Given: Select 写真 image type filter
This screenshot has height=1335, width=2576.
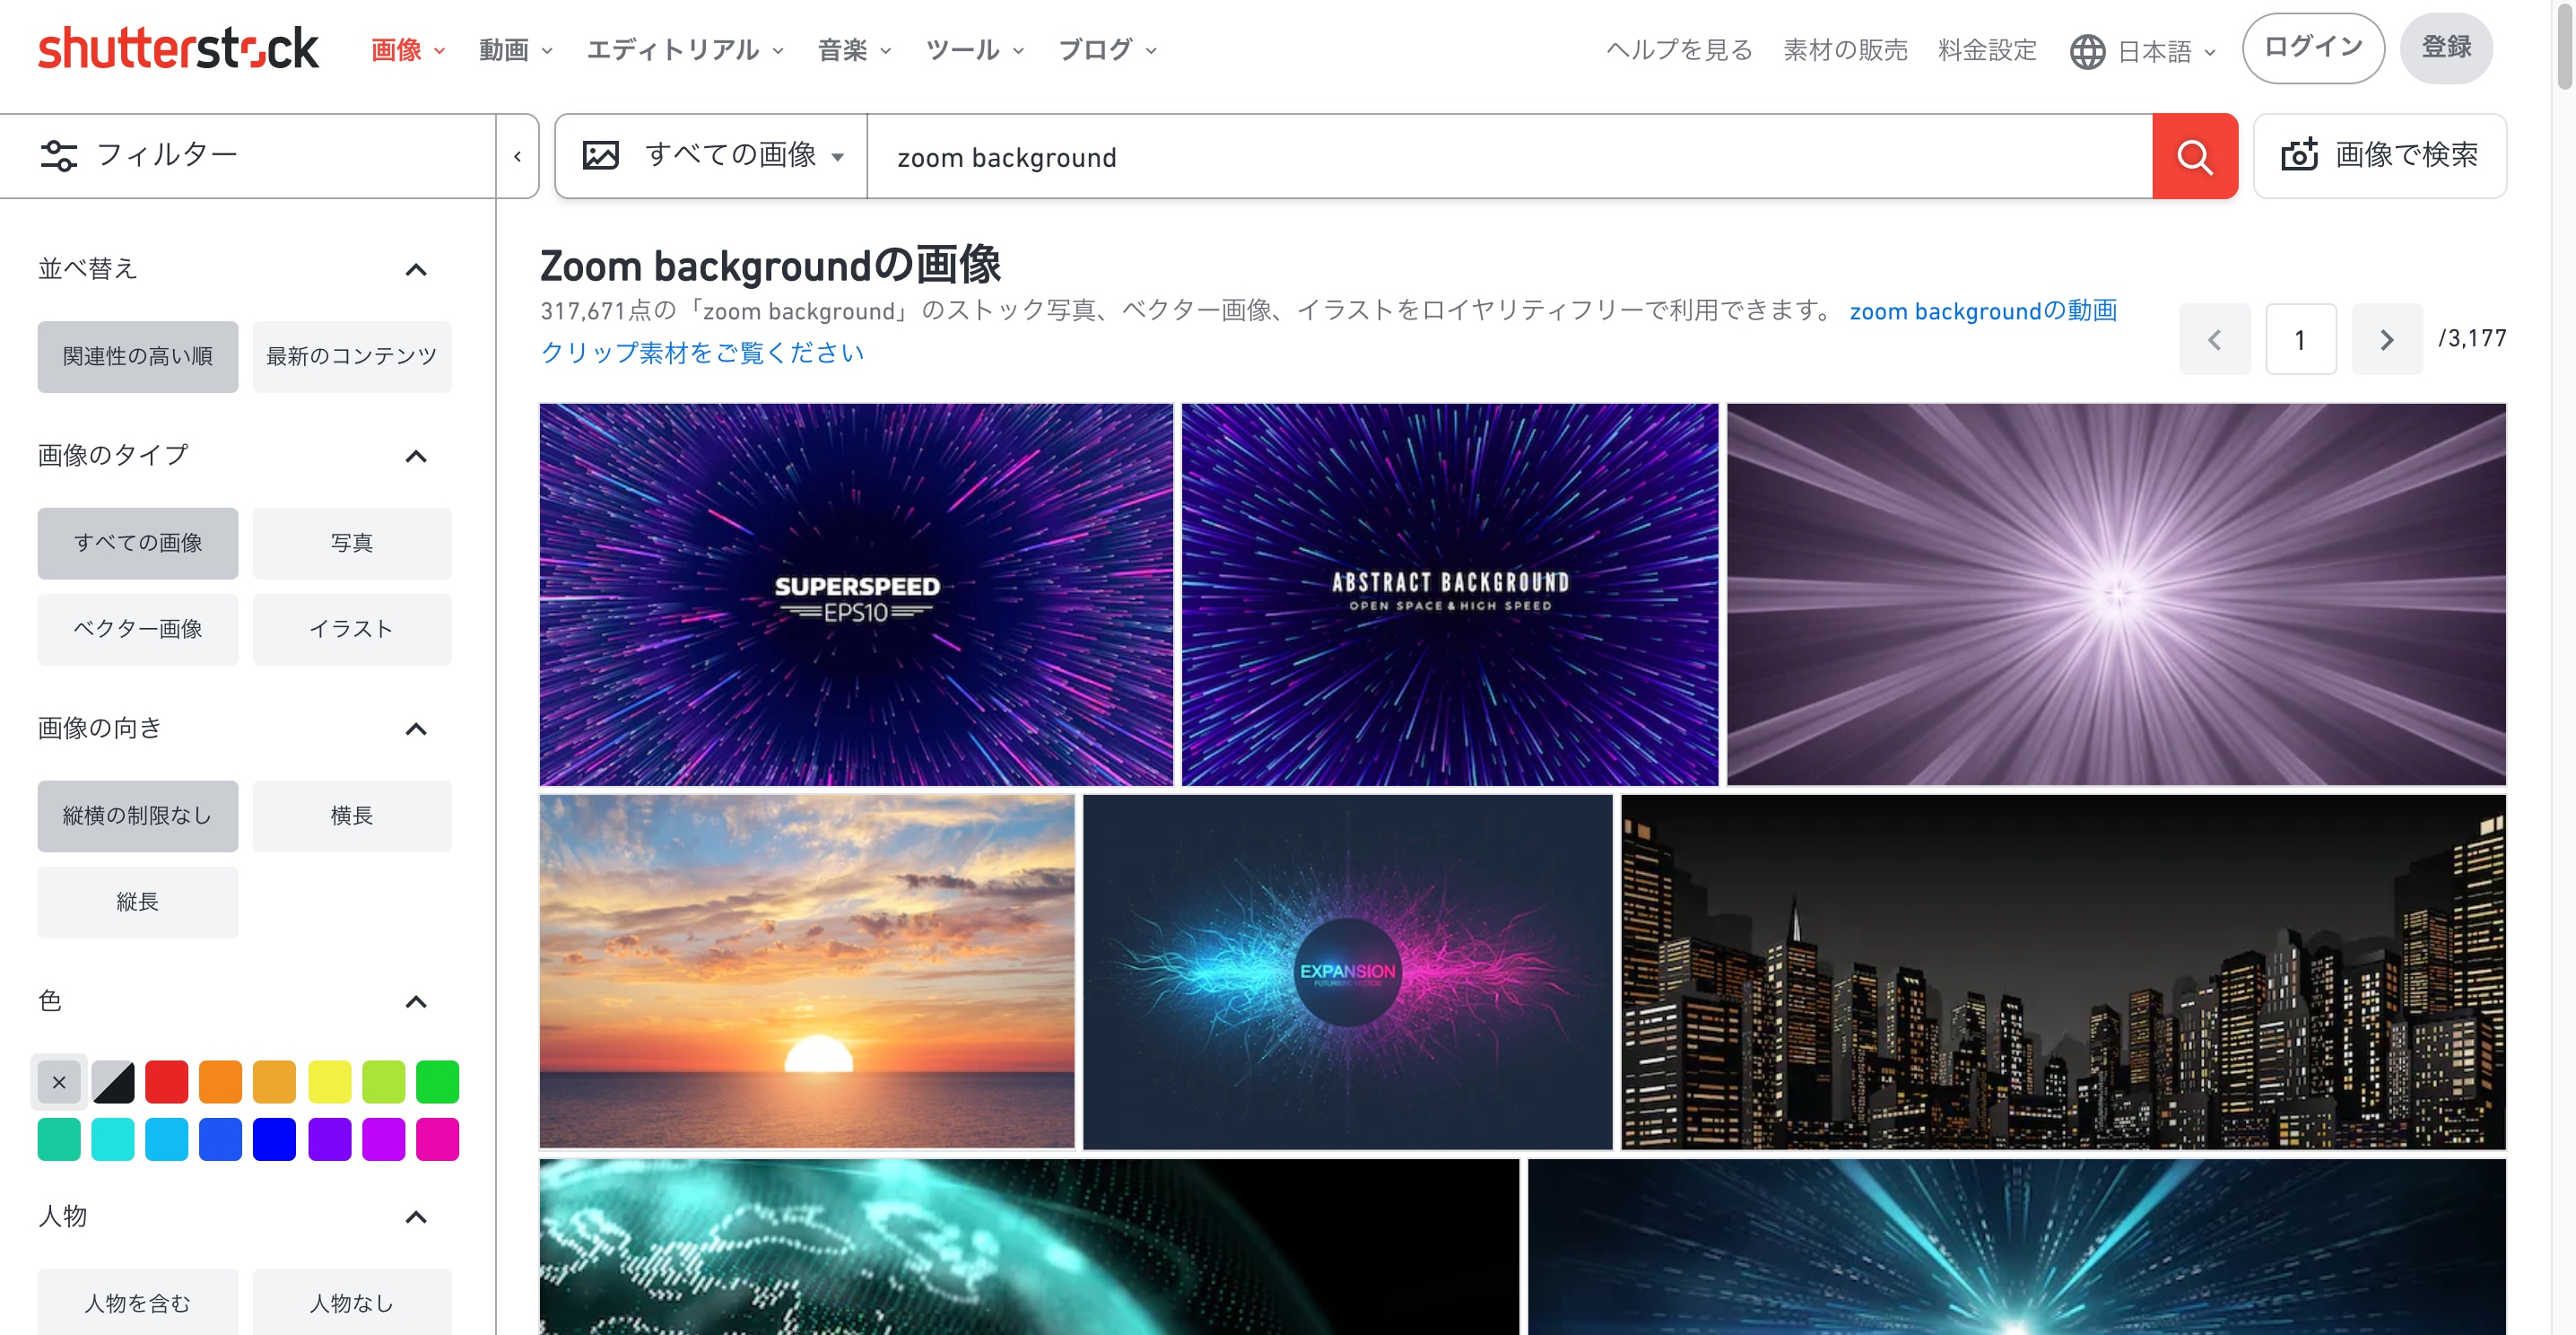Looking at the screenshot, I should [x=352, y=543].
